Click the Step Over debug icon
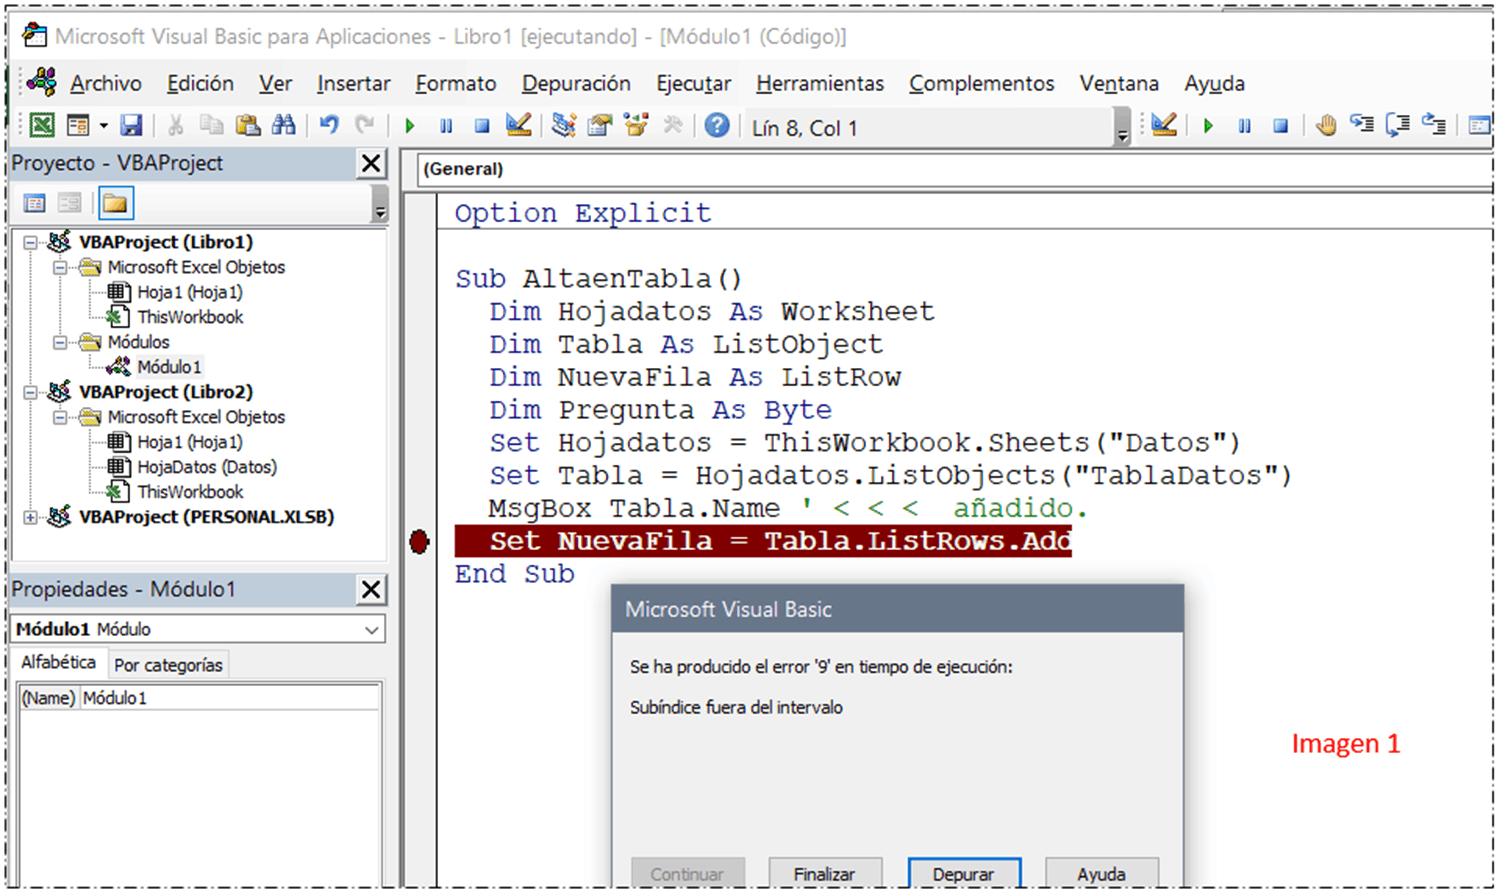Image resolution: width=1497 pixels, height=890 pixels. (1398, 125)
